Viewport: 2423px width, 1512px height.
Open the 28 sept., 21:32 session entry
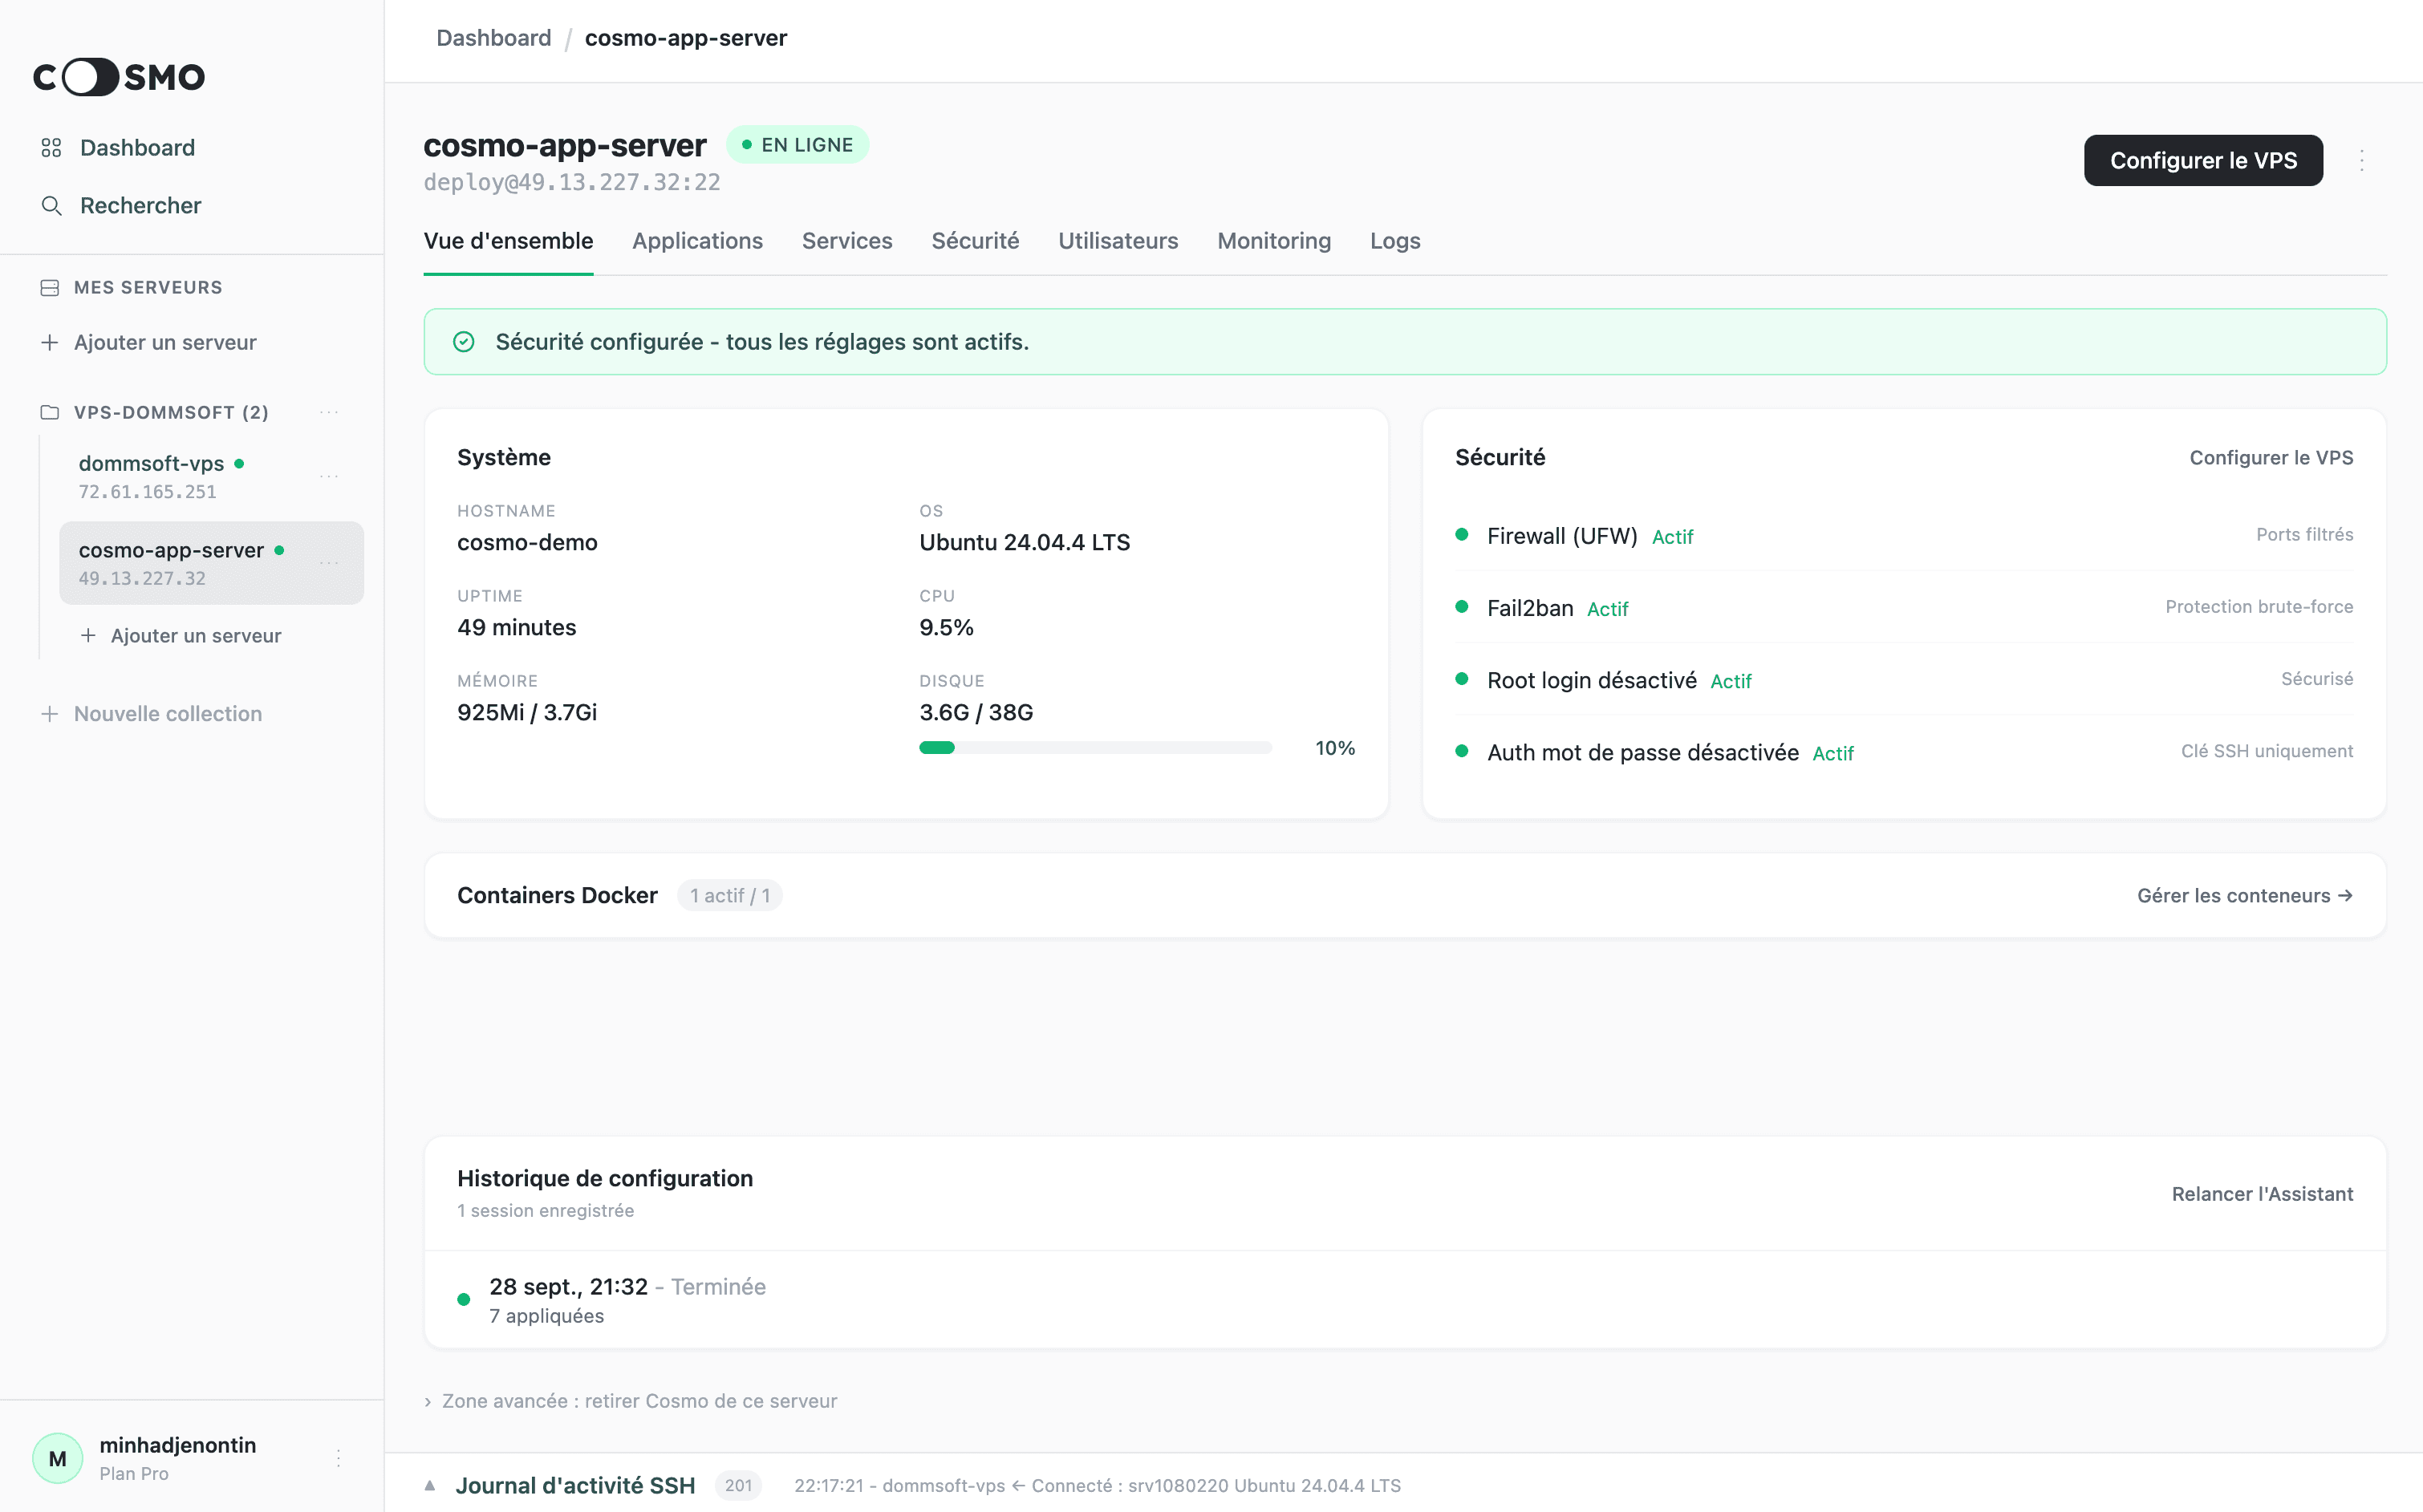[1405, 1300]
